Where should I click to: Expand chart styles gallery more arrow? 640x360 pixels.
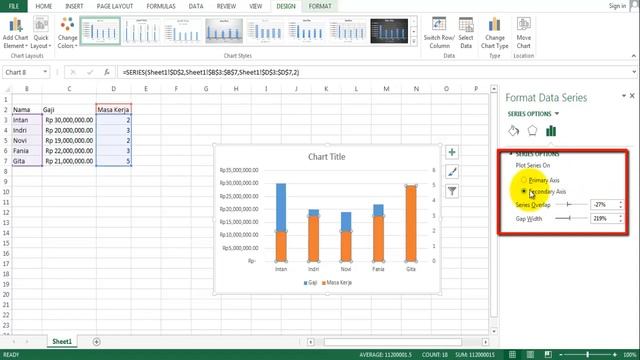[x=414, y=41]
